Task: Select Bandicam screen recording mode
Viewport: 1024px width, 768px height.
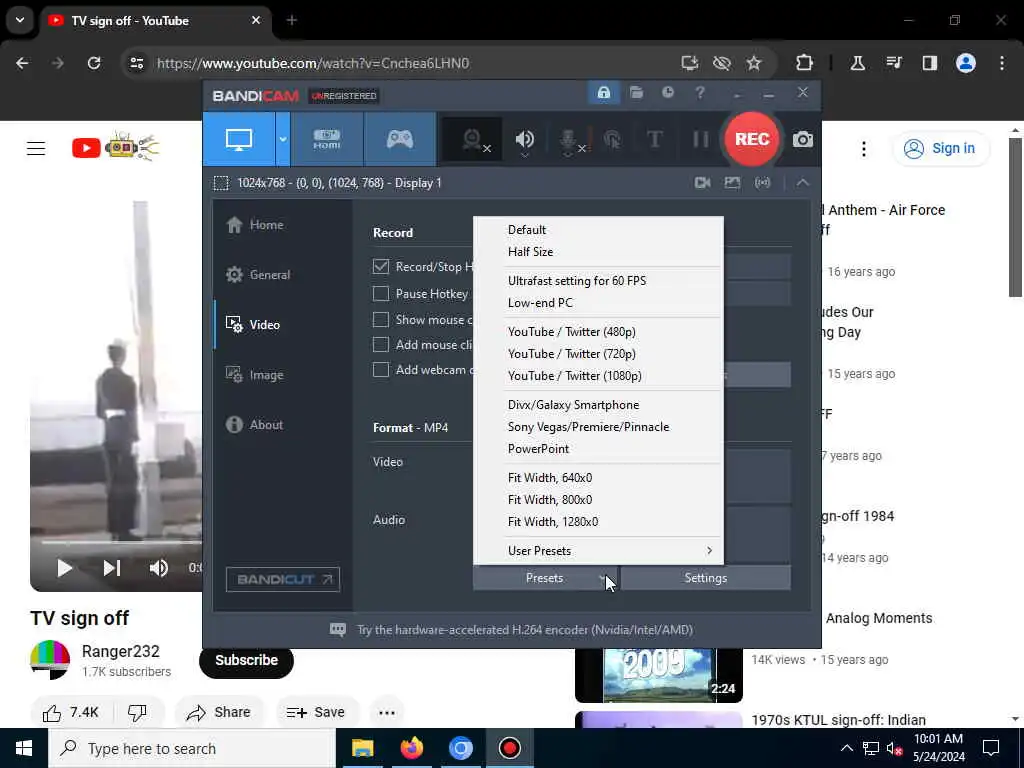Action: click(x=238, y=139)
